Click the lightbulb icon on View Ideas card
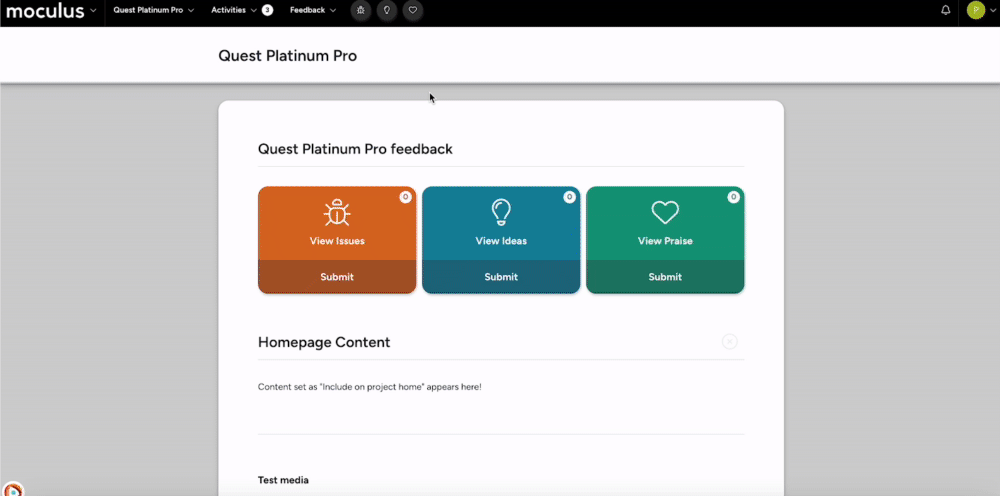1000x496 pixels. click(501, 212)
